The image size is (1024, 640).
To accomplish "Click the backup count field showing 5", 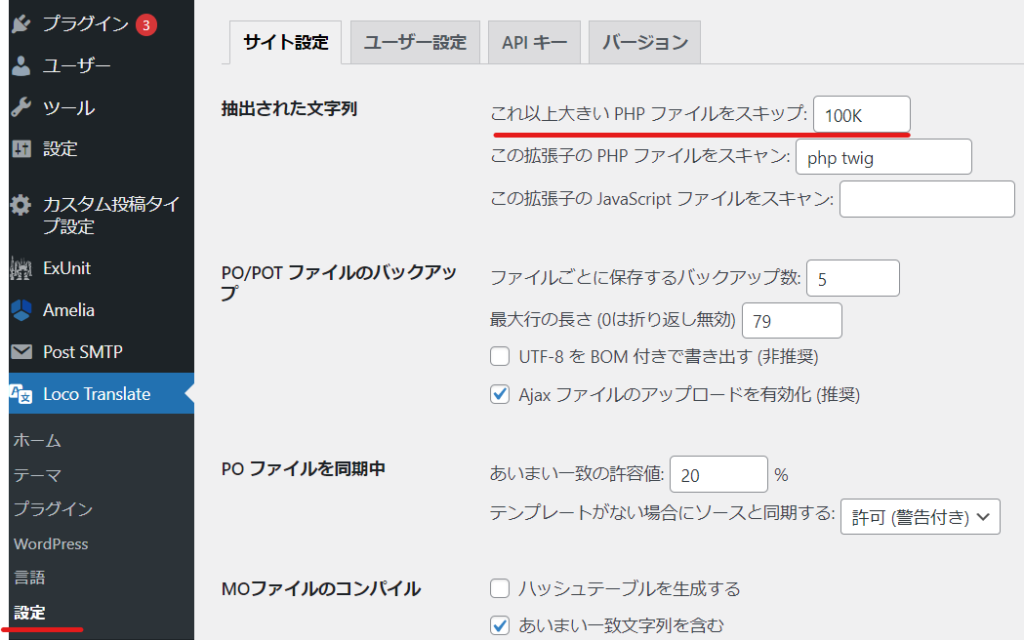I will (853, 279).
